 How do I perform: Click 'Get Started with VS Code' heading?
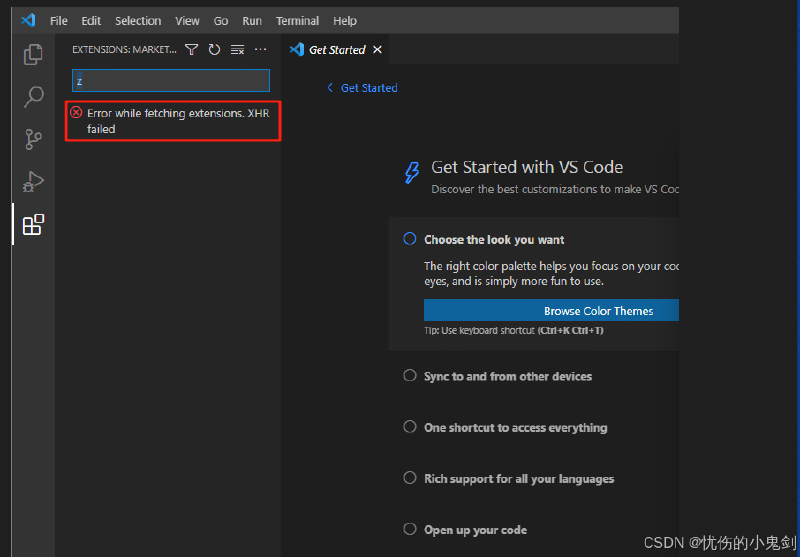click(x=527, y=167)
